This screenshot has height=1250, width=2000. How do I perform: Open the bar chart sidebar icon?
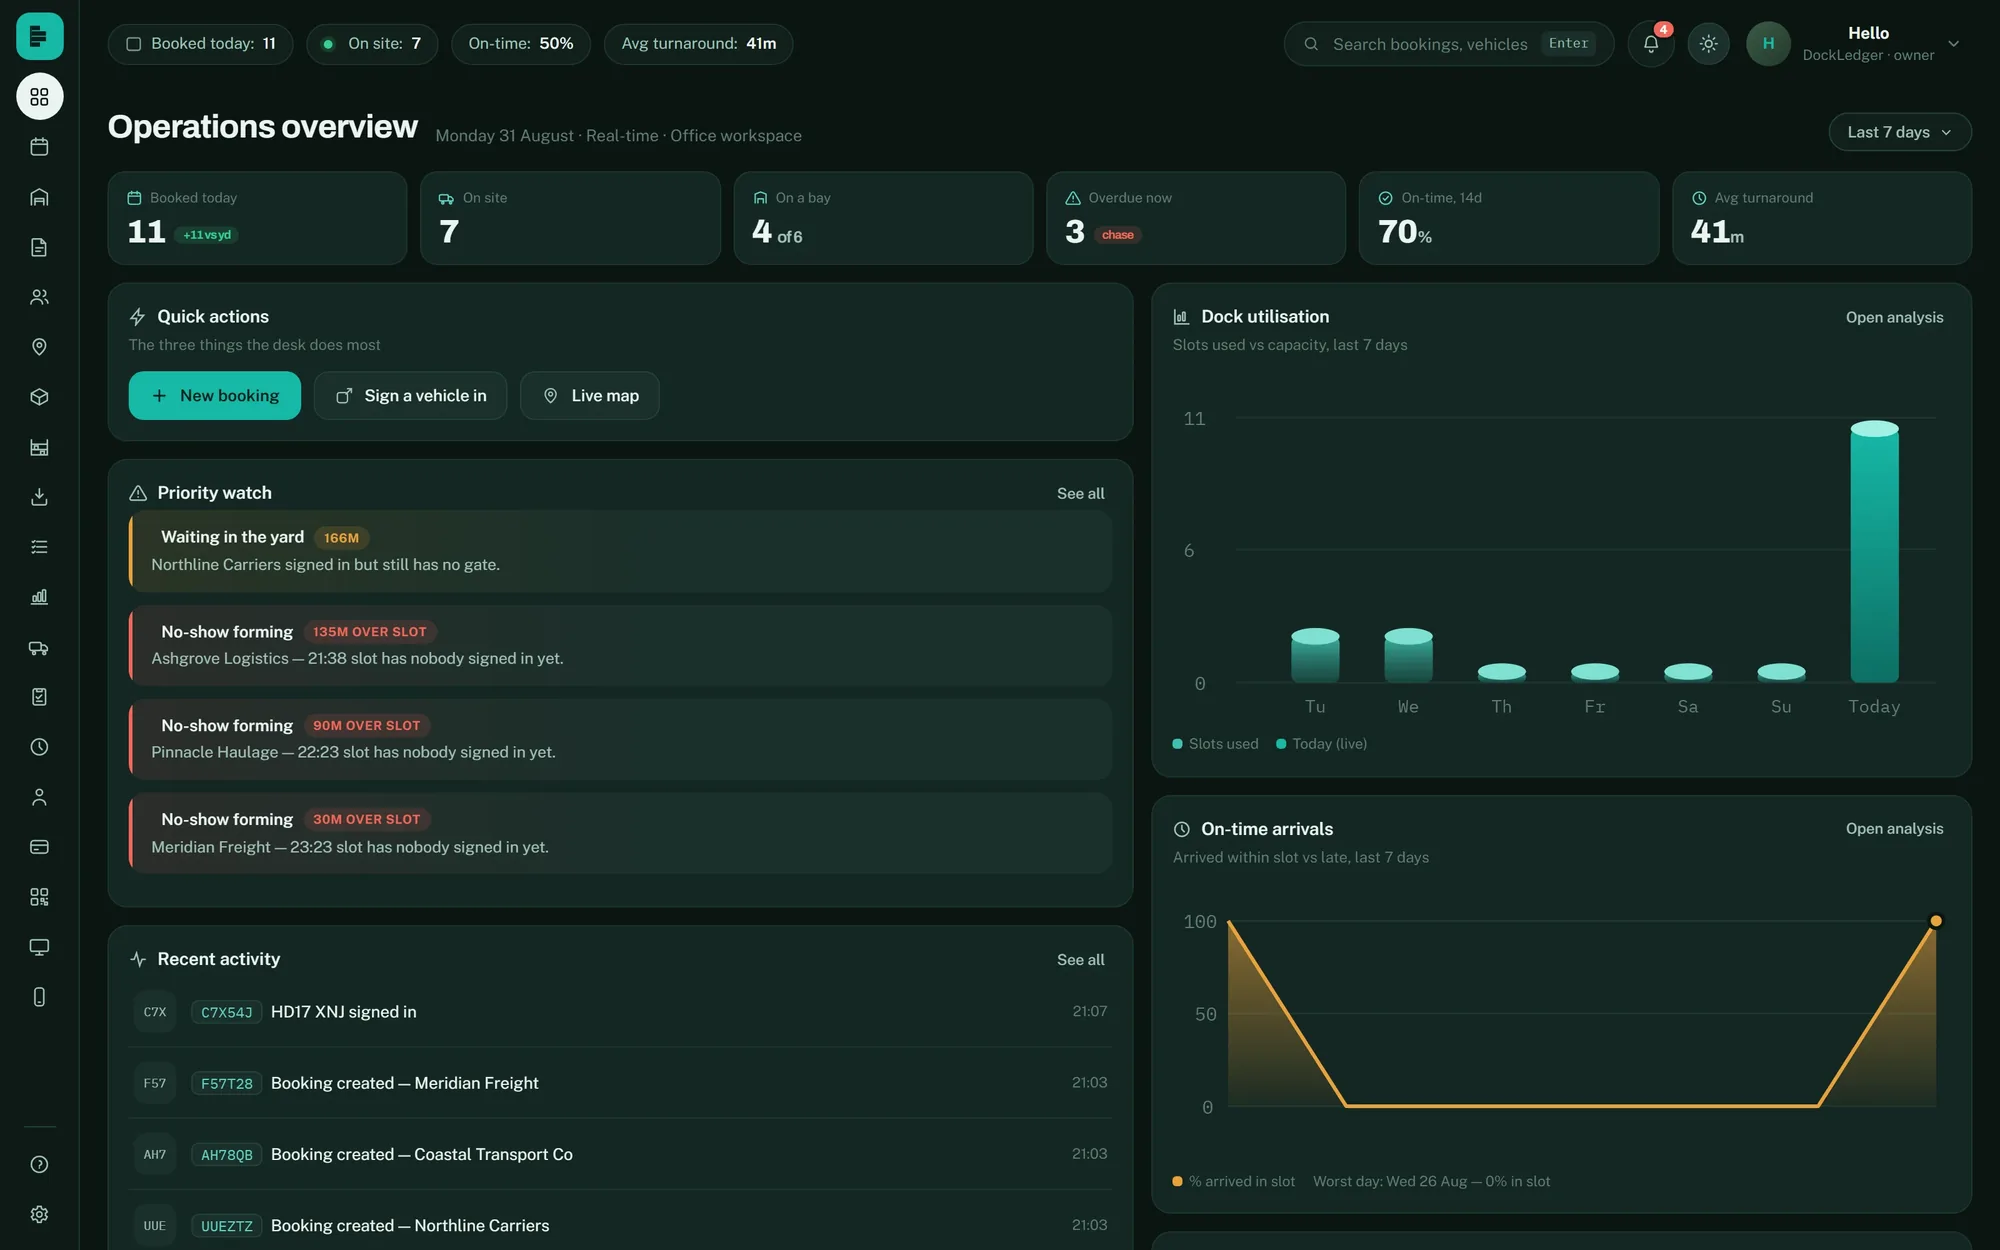(39, 597)
